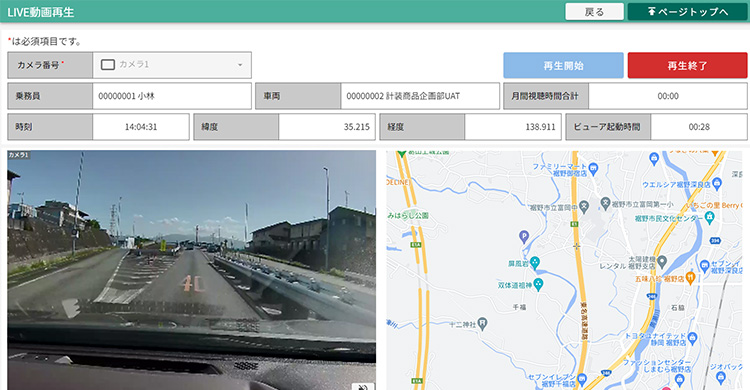Click the カメラ1 live video feed
Viewport: 750px width, 390px height.
click(191, 270)
